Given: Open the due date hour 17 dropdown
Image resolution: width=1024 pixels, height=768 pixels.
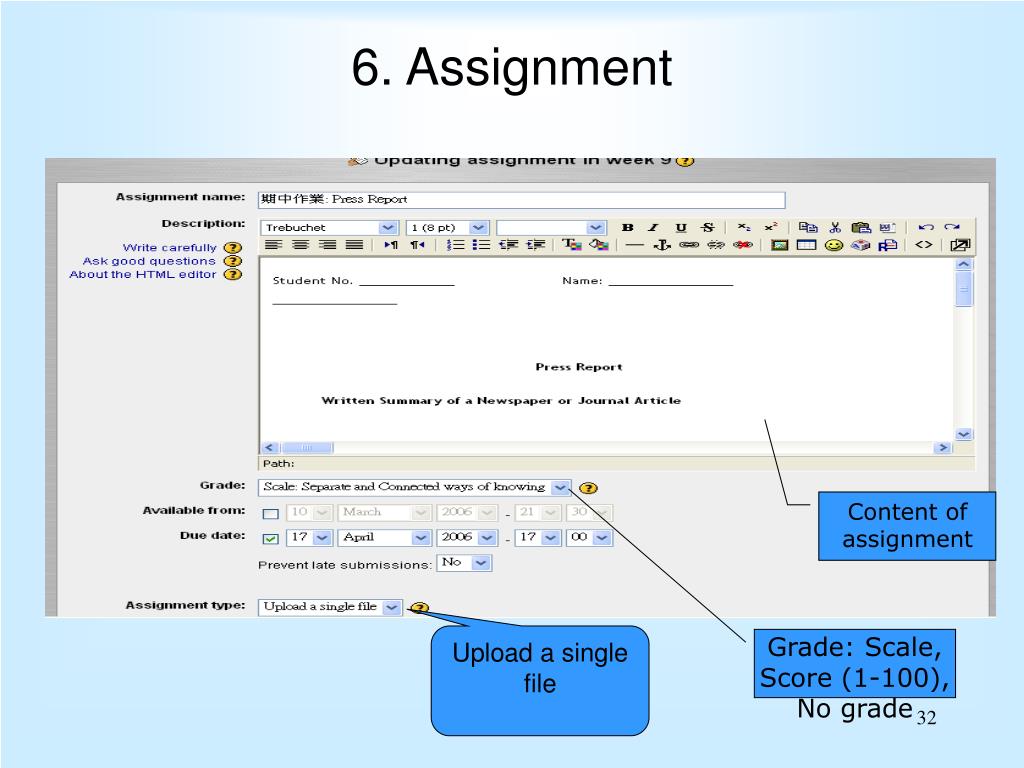Looking at the screenshot, I should [538, 537].
